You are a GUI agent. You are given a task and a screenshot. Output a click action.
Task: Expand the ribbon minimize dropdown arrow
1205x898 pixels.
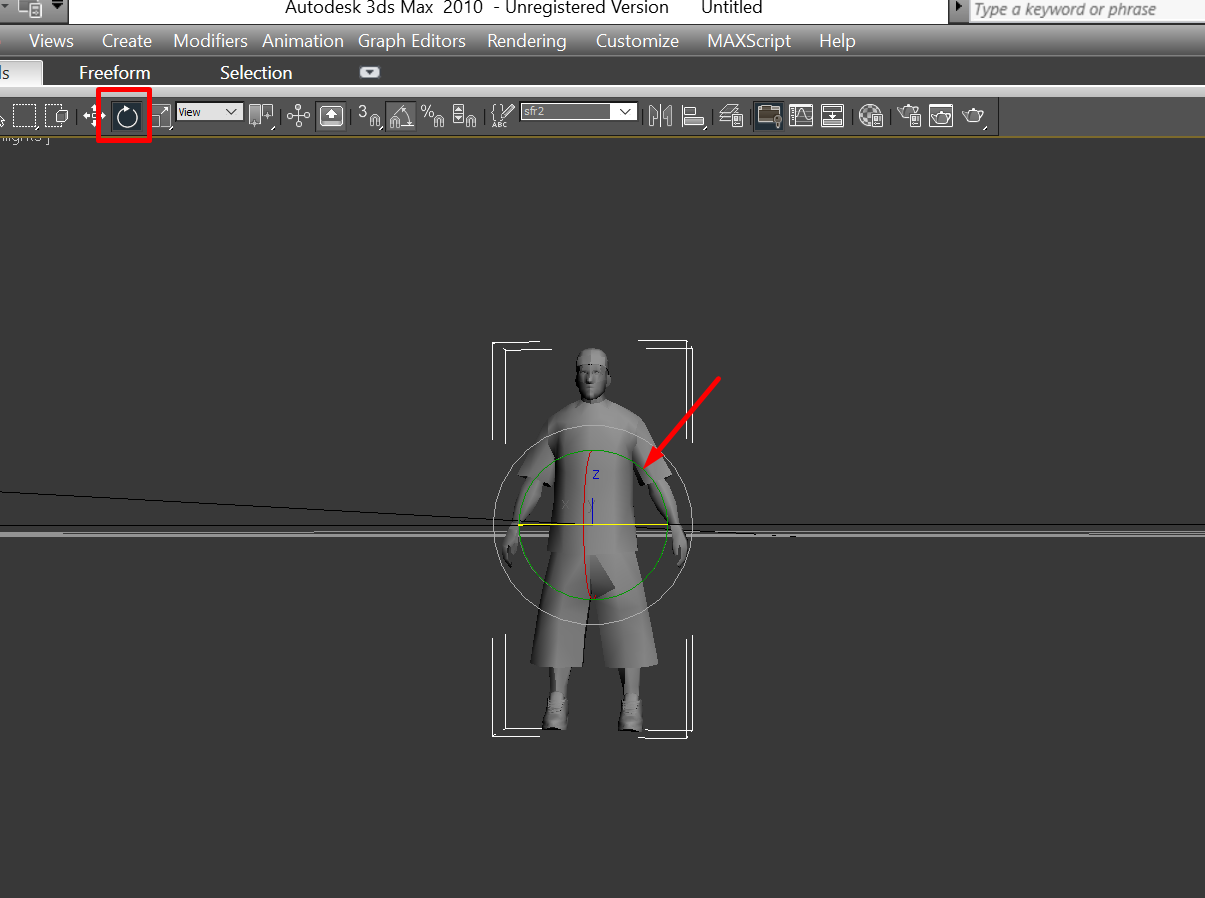370,72
